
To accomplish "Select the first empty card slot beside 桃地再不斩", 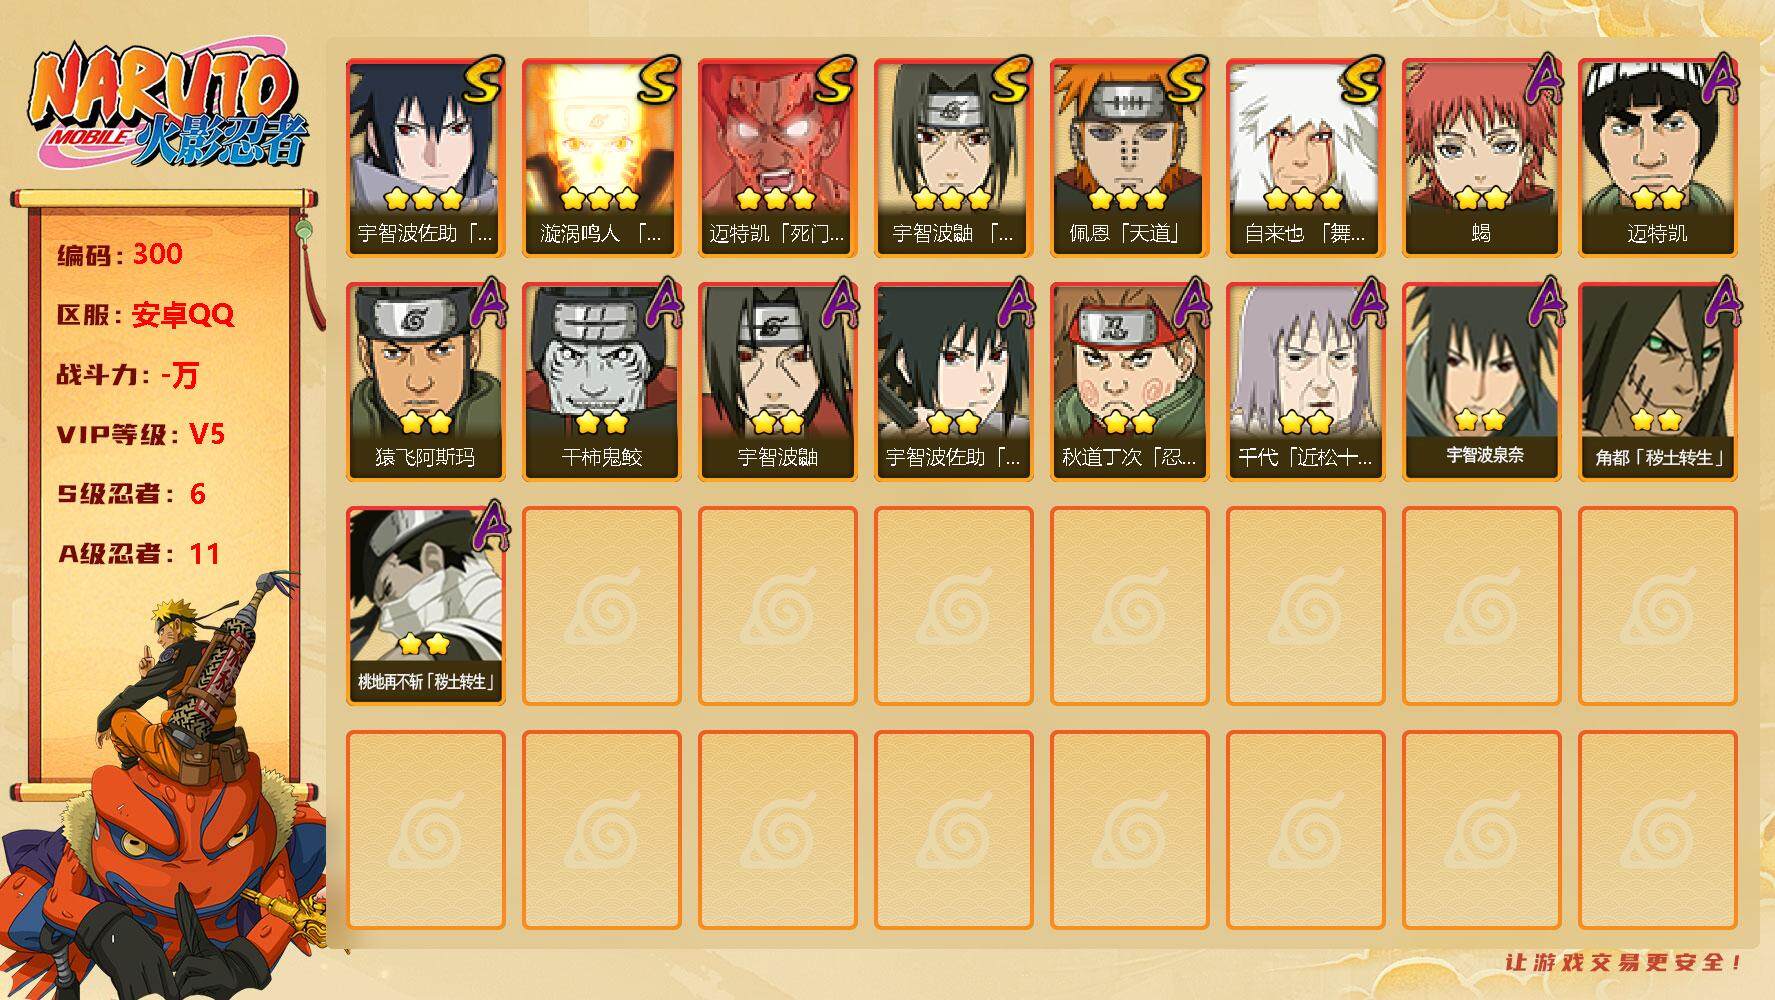I will click(x=601, y=606).
